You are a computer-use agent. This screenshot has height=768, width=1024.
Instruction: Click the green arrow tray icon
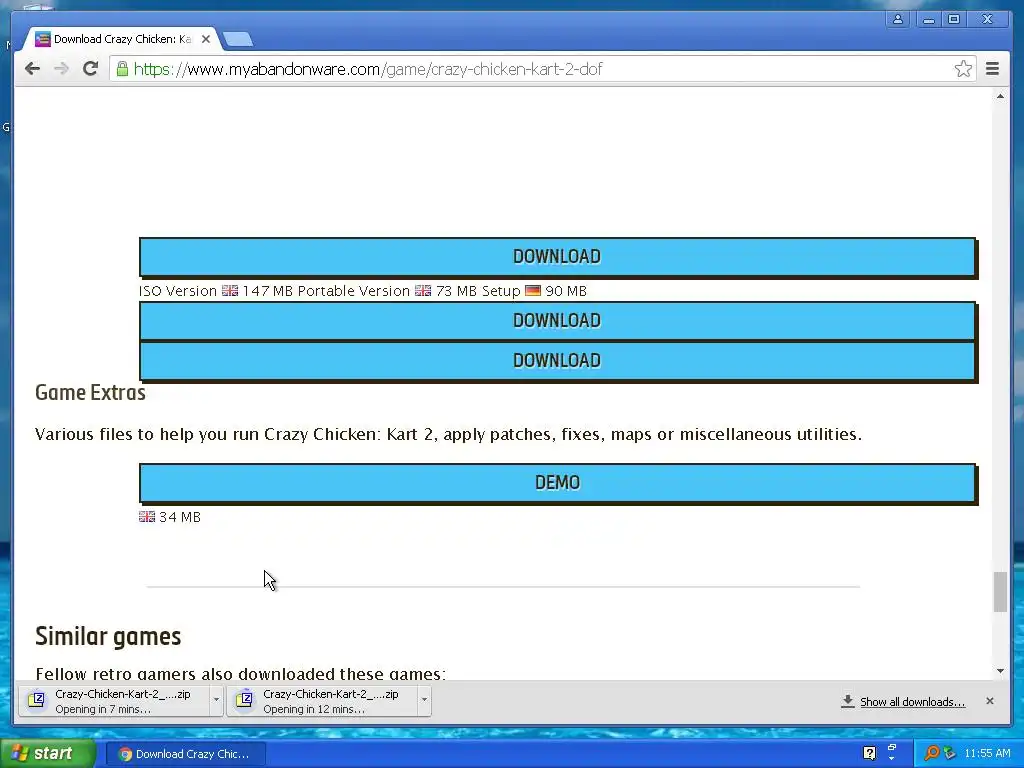click(x=950, y=753)
